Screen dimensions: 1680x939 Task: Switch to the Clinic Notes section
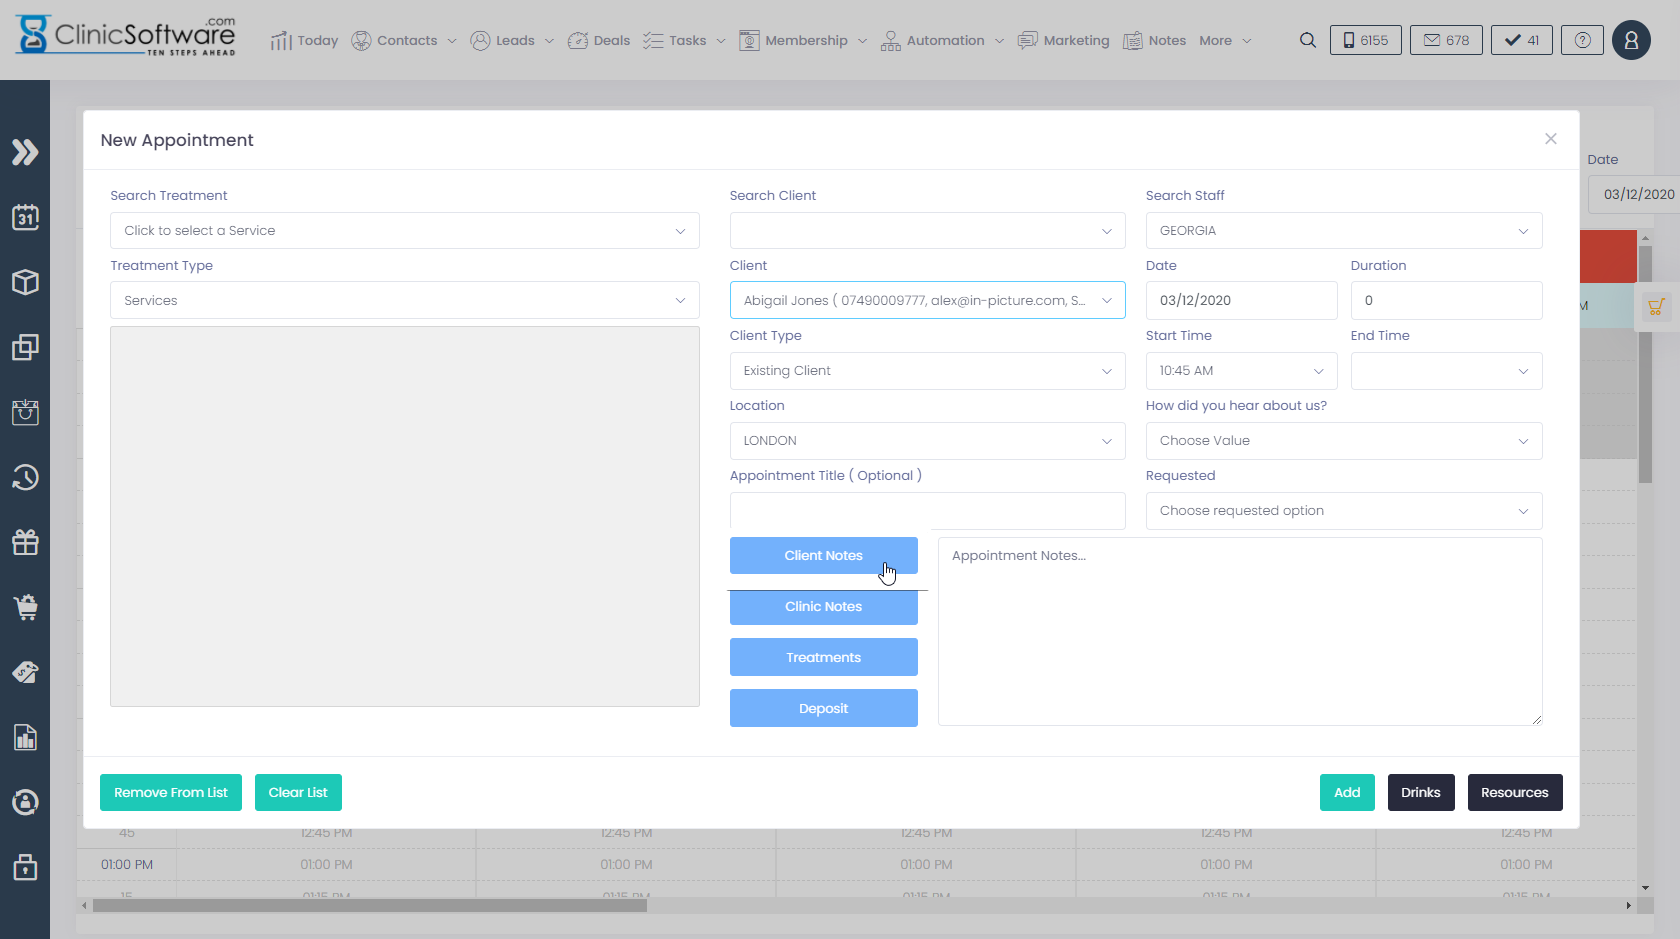click(x=823, y=606)
